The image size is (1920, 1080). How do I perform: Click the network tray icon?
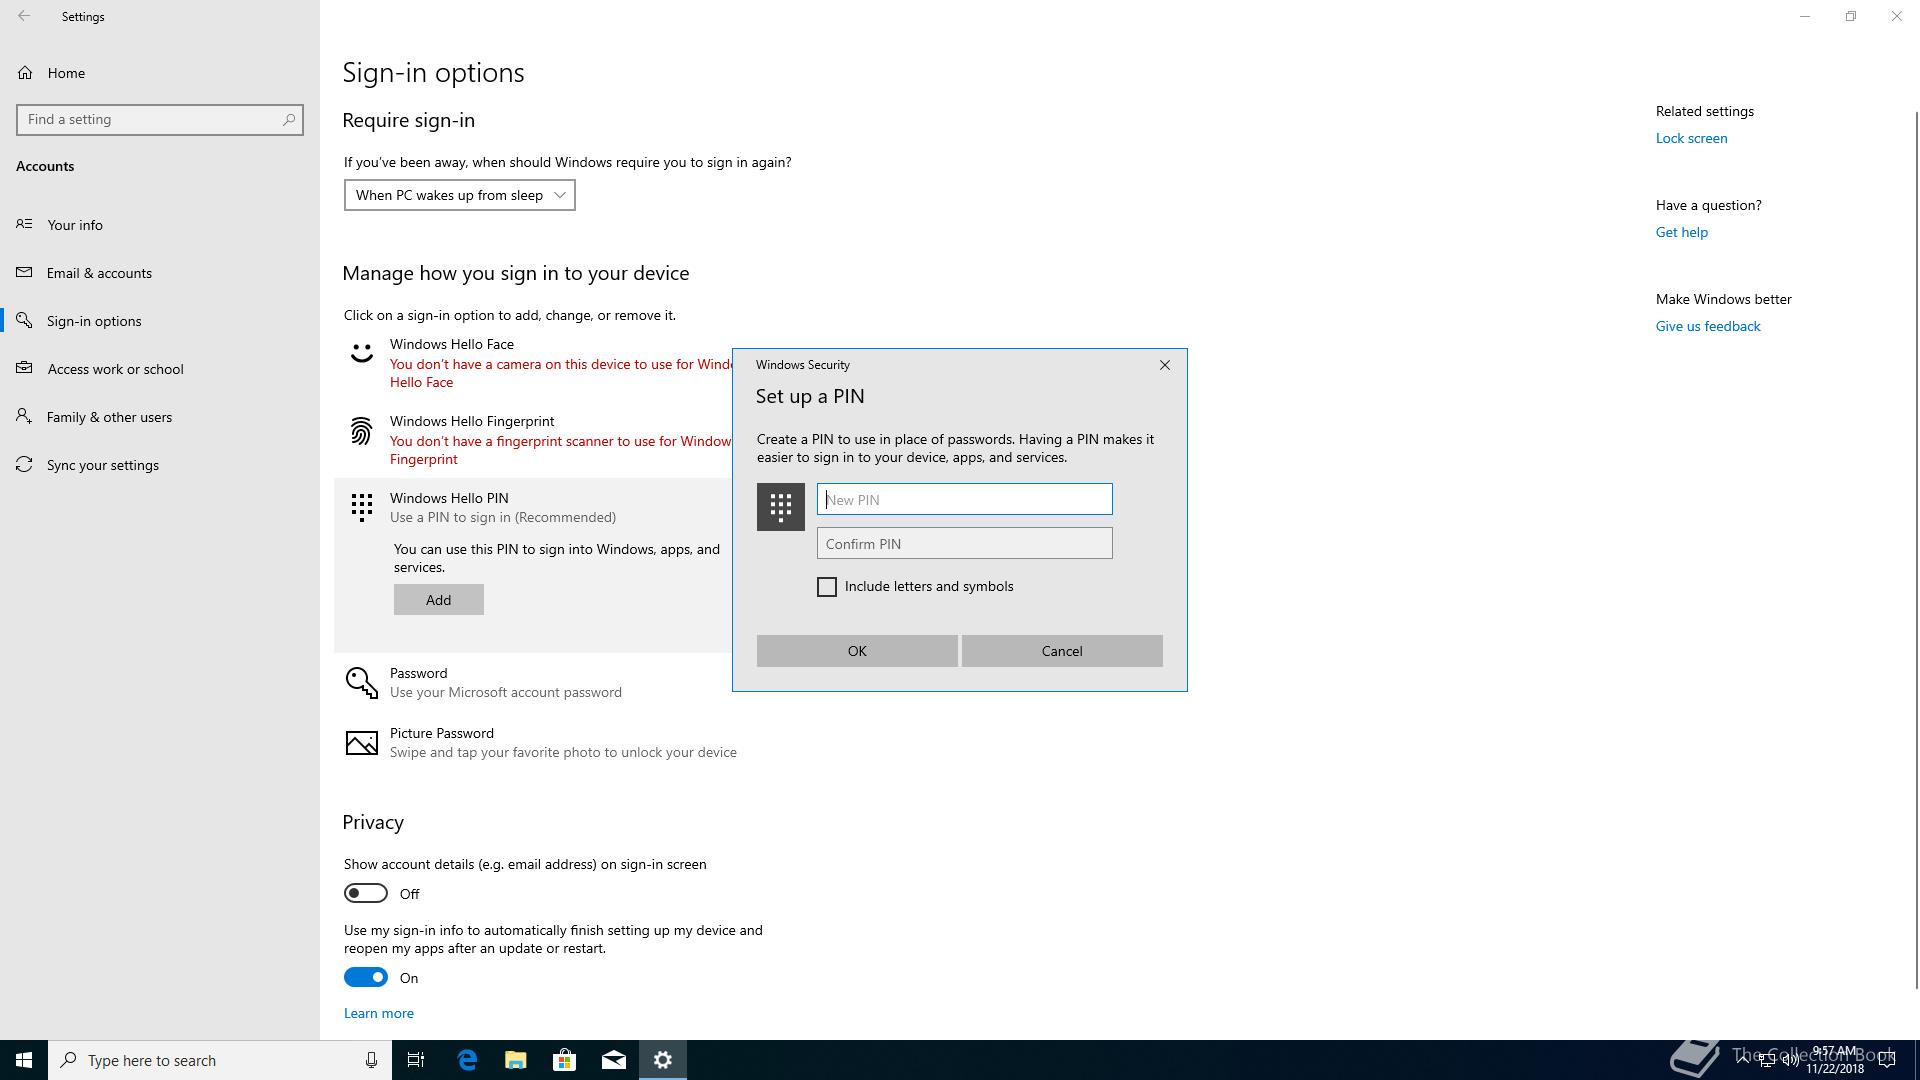click(1766, 1060)
